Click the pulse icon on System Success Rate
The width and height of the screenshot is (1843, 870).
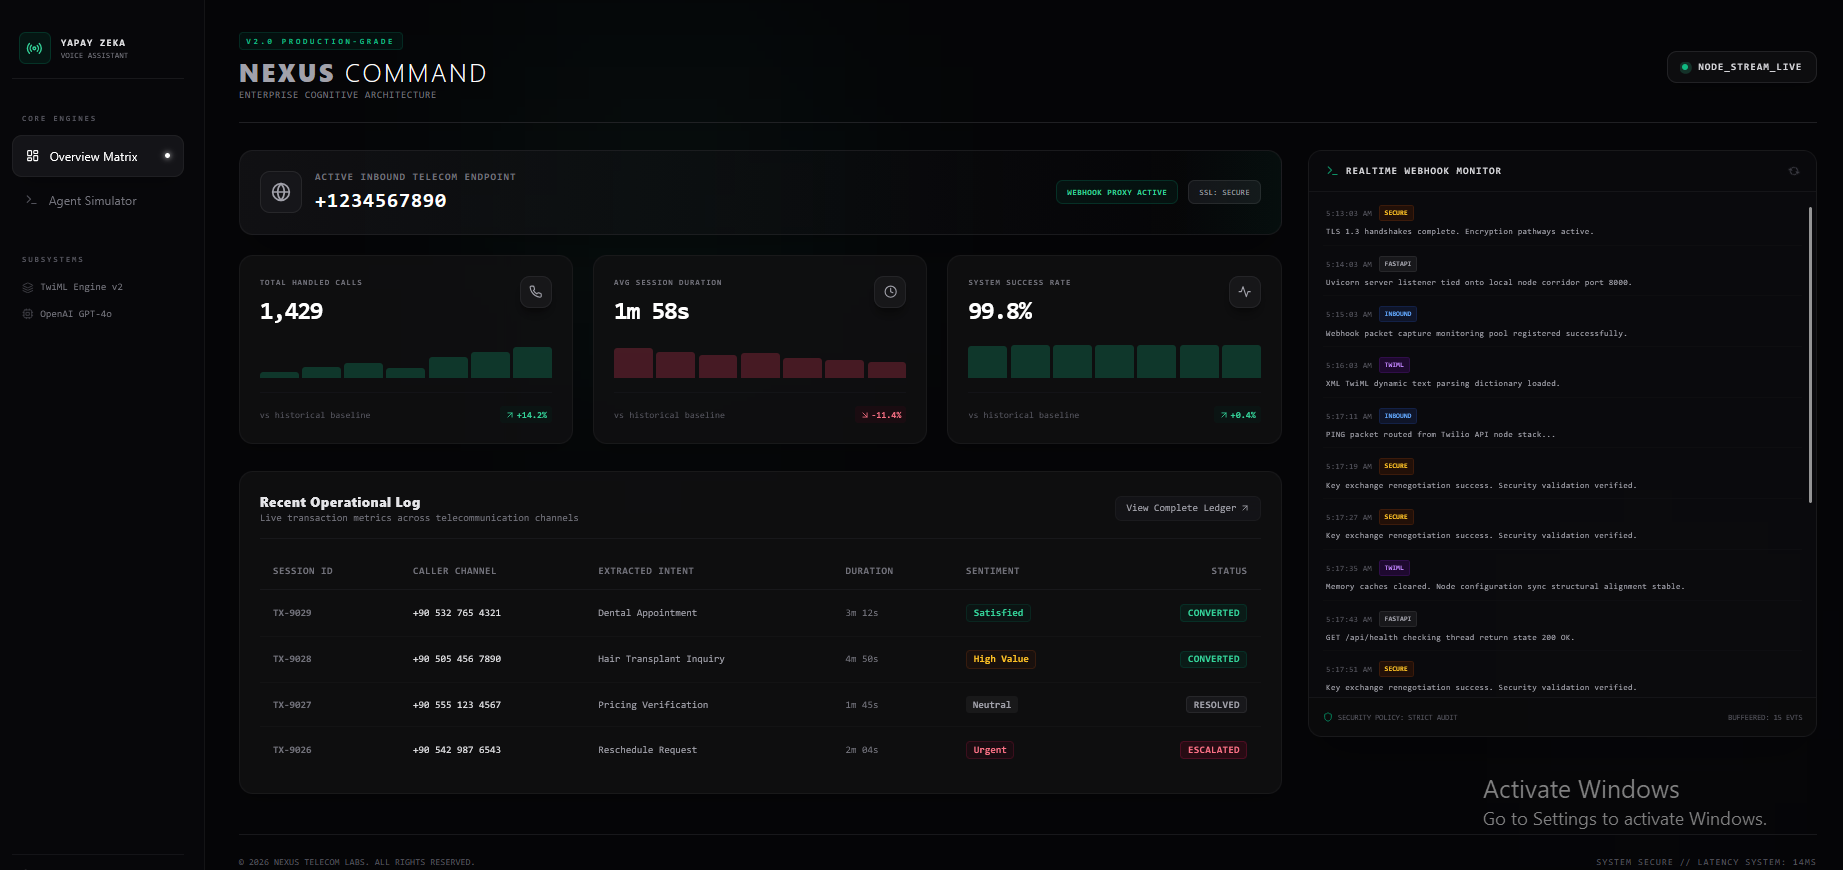coord(1244,292)
